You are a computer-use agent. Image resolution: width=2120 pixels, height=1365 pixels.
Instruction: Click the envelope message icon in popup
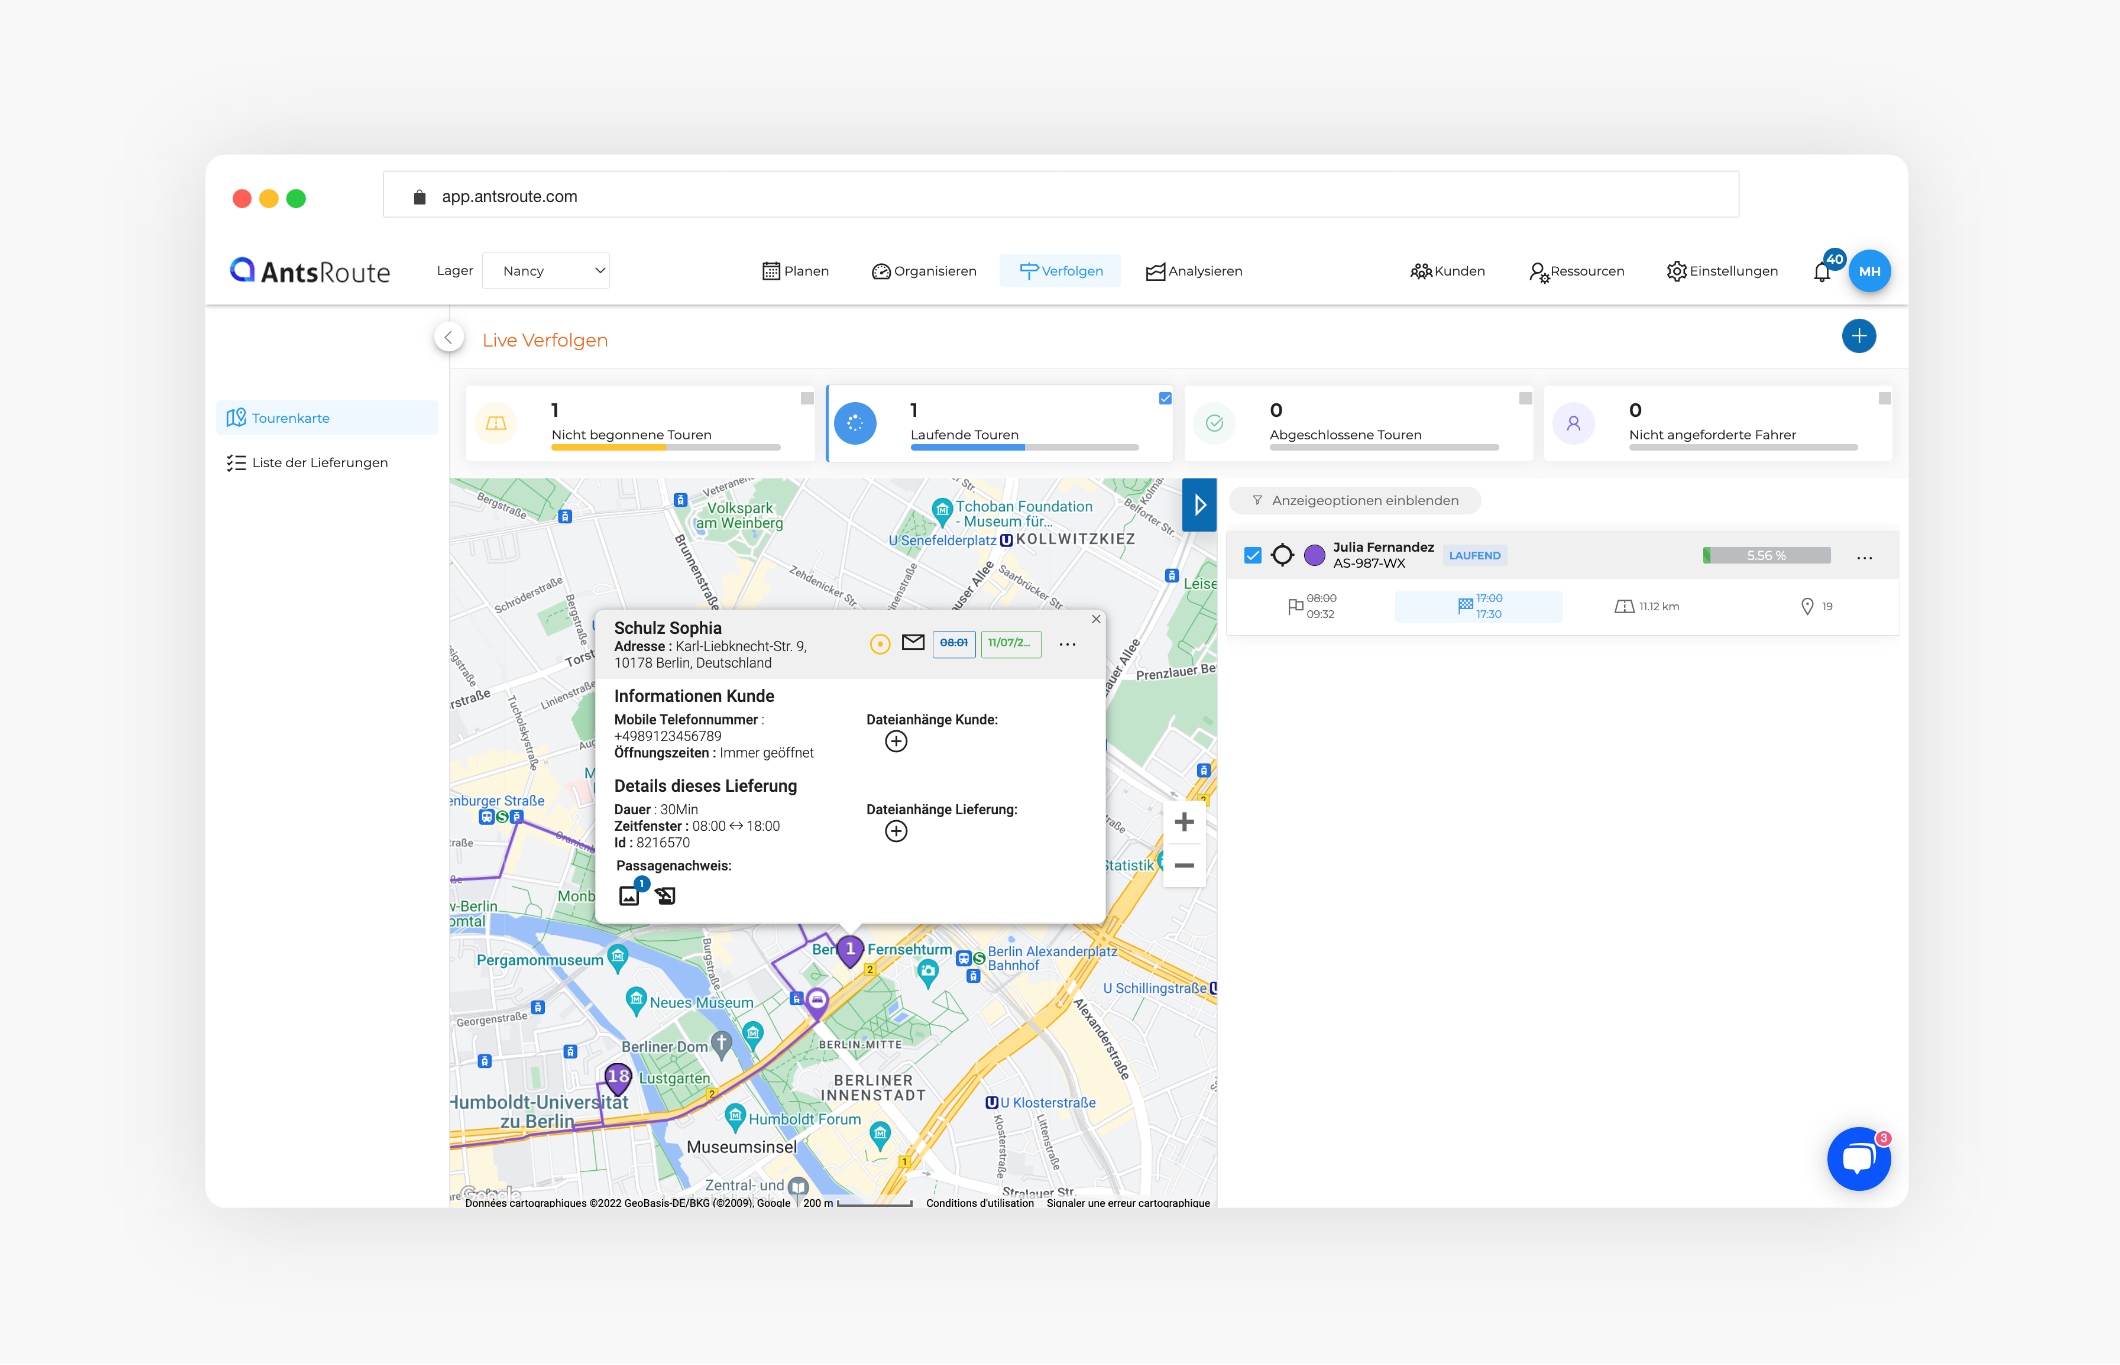pos(913,643)
